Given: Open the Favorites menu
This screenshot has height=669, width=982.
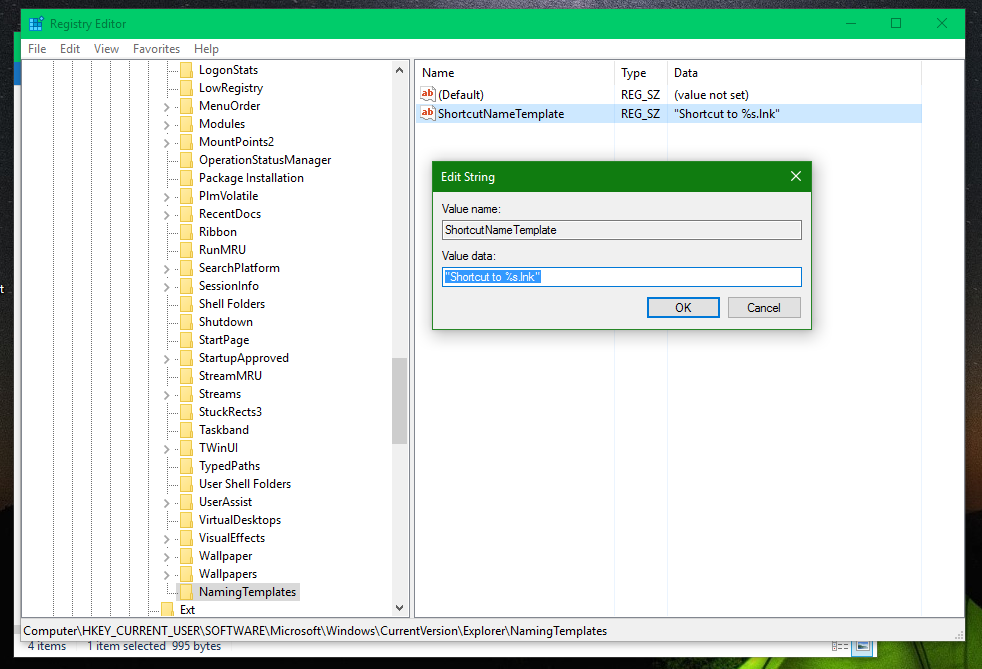Looking at the screenshot, I should tap(156, 49).
